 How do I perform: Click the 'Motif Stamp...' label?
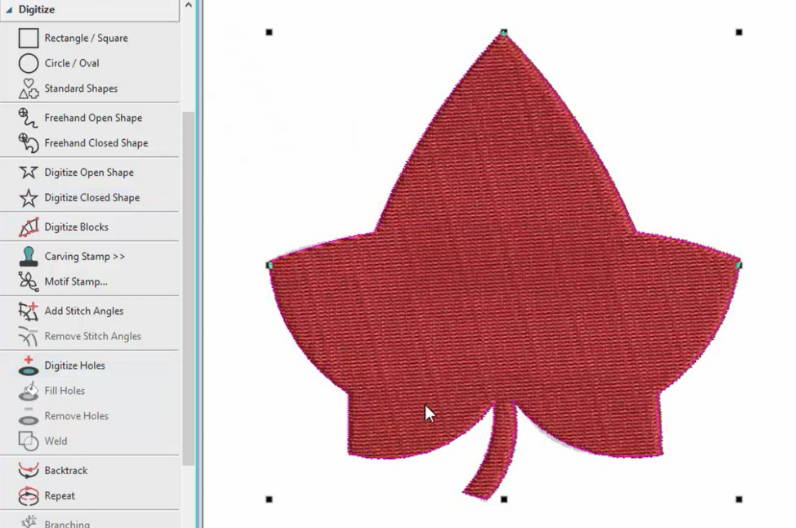tap(76, 281)
